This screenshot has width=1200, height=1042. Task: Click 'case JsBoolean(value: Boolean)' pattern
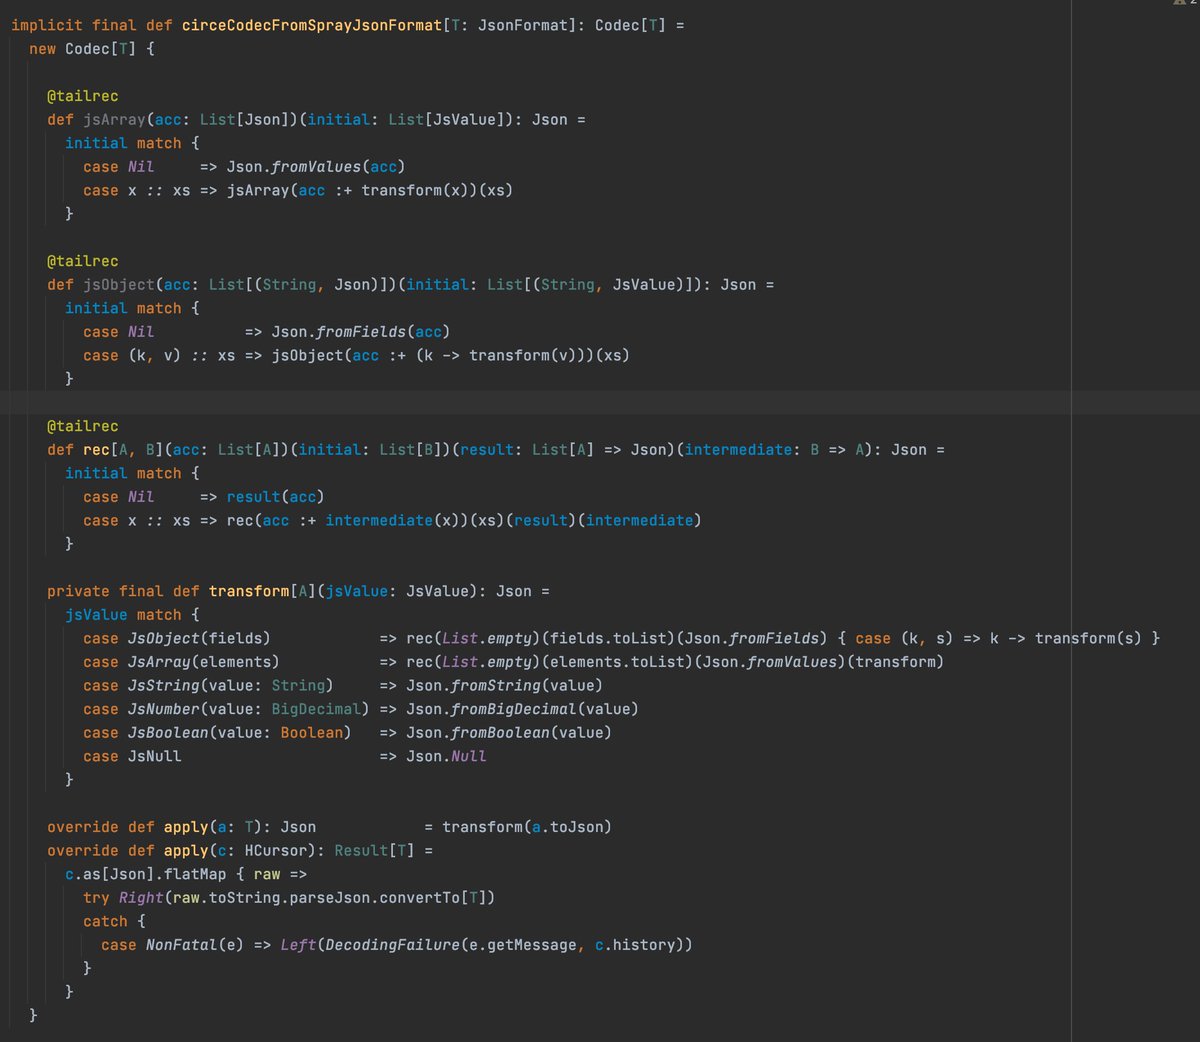tap(217, 732)
